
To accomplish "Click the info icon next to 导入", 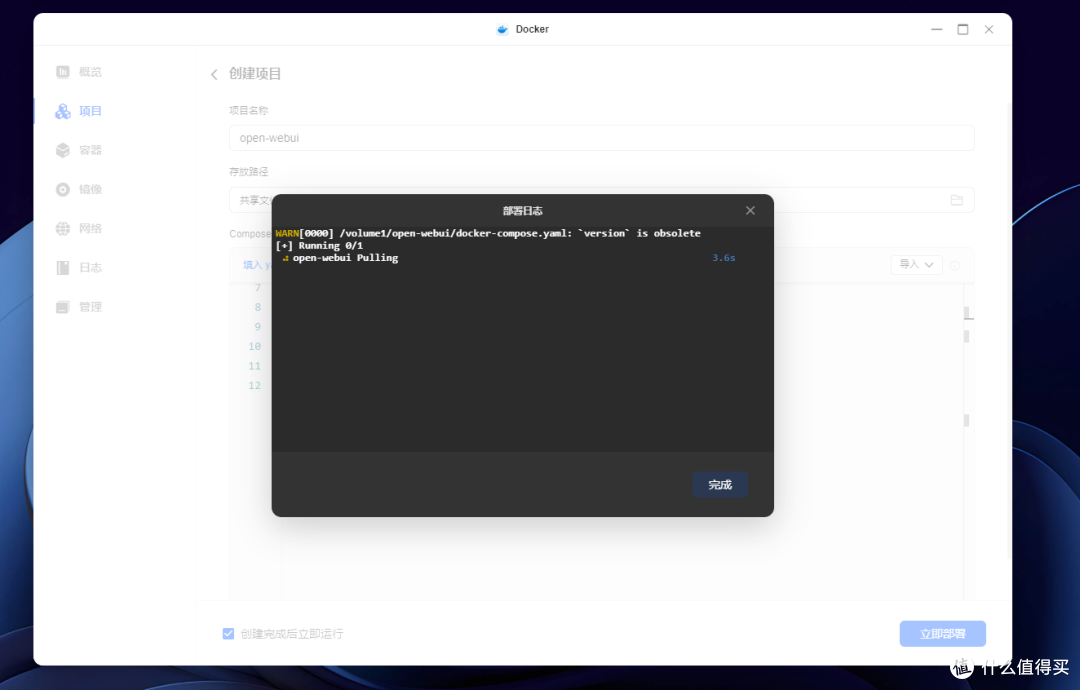I will [x=955, y=265].
